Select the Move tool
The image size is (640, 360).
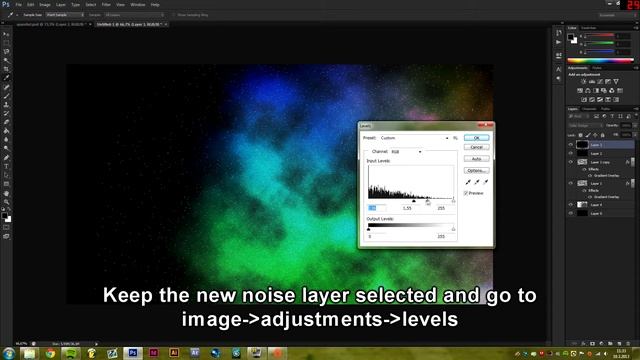click(x=6, y=34)
